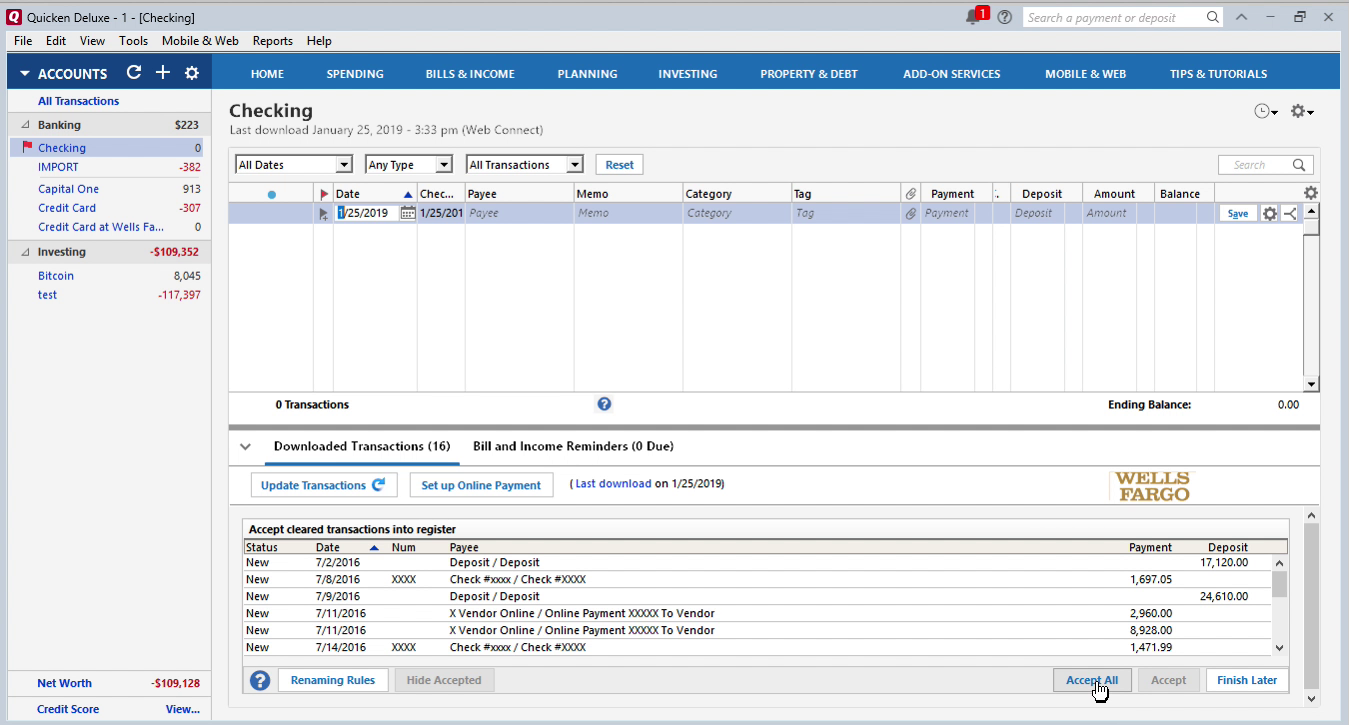Open the Net Worth link
Screen dimensions: 1349x725
[x=64, y=683]
